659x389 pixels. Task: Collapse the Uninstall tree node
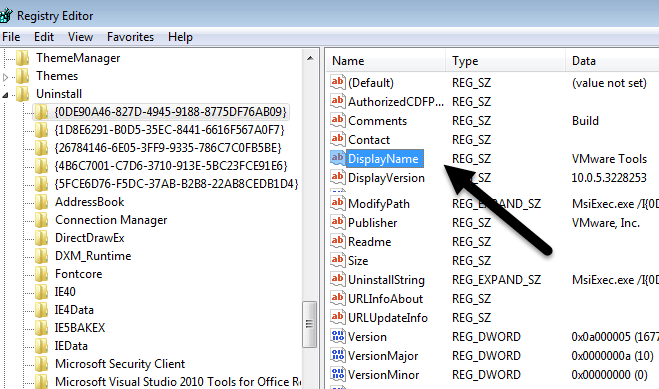pos(5,95)
